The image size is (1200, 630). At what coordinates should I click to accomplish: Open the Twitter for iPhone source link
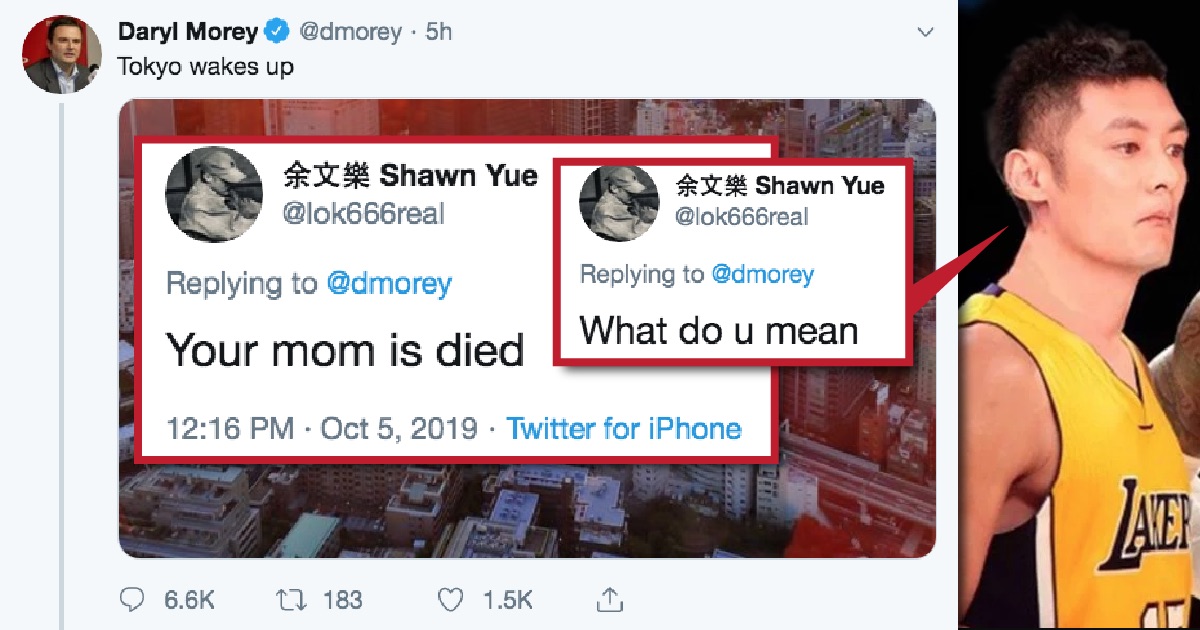coord(623,428)
